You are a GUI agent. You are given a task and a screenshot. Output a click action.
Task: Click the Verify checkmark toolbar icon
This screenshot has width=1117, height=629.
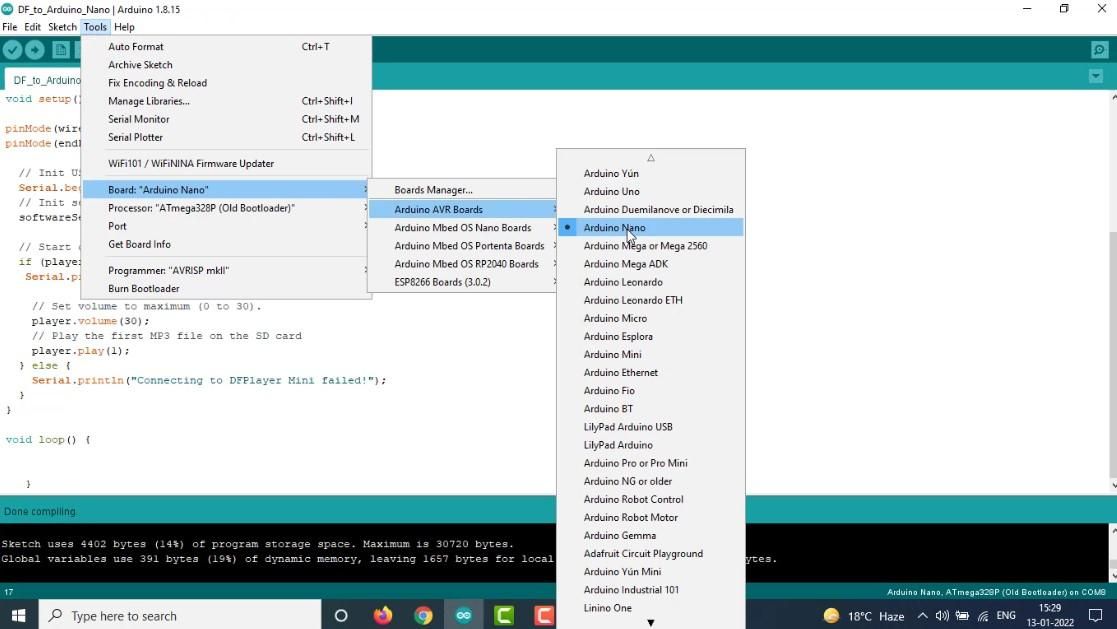[x=12, y=50]
